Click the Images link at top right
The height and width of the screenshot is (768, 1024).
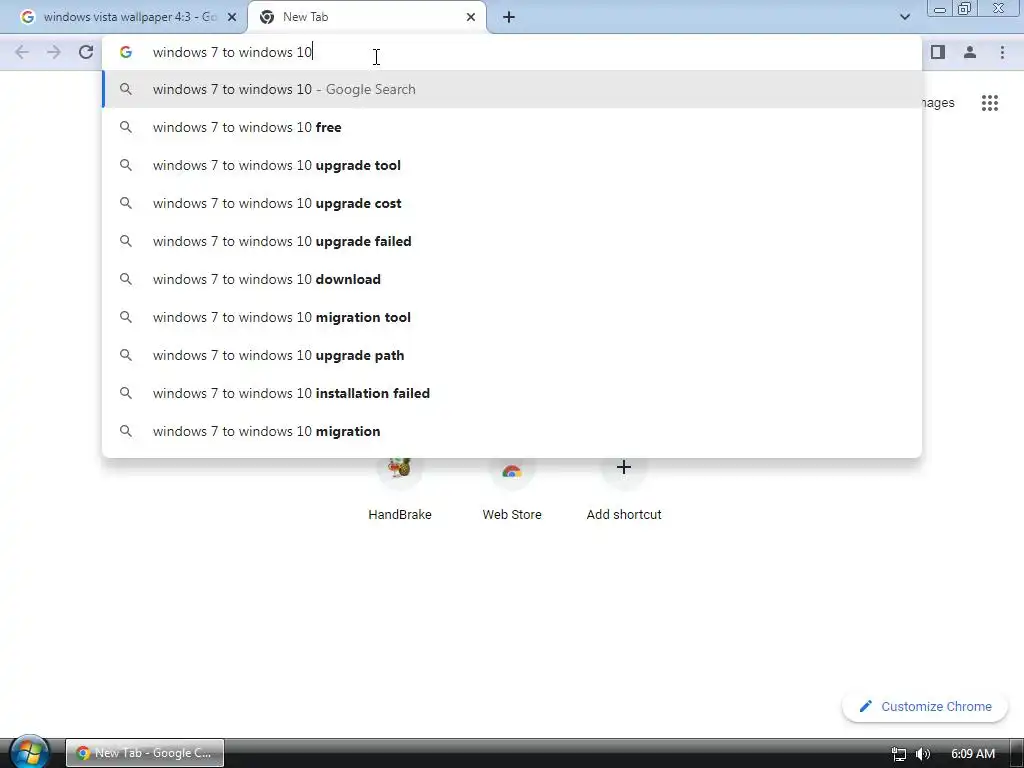(938, 103)
